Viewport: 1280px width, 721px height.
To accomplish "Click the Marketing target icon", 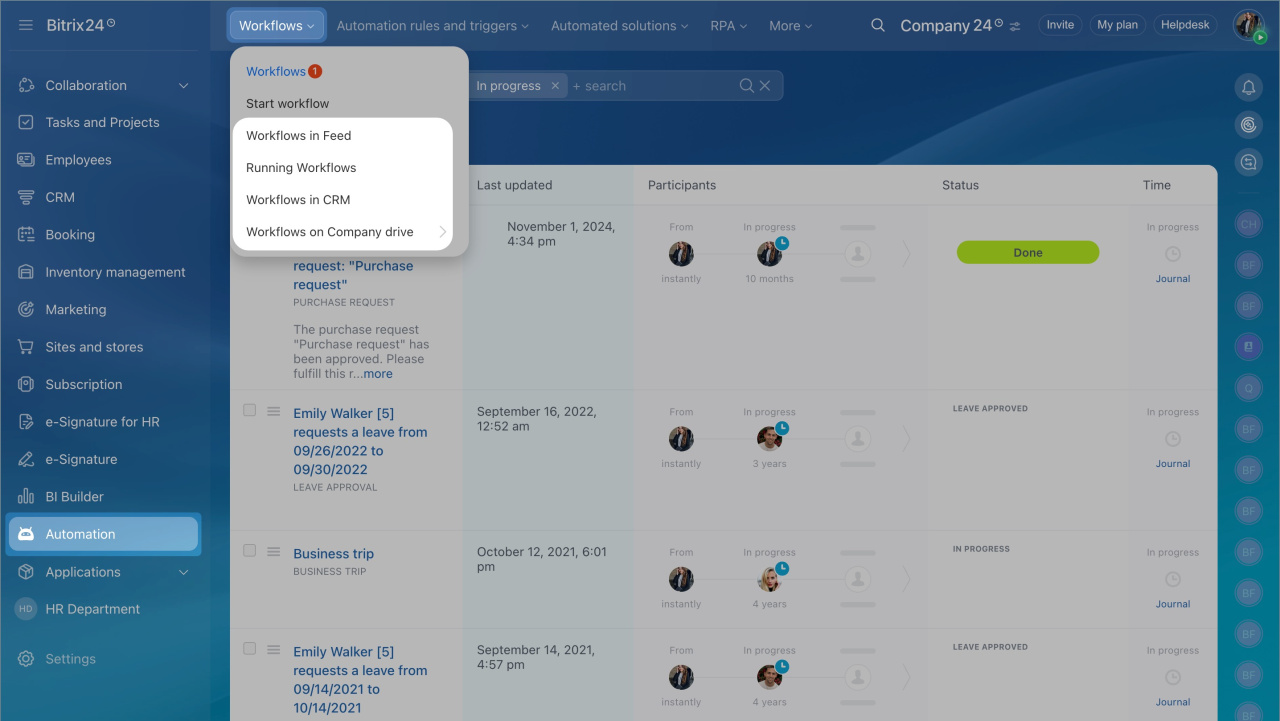I will [x=27, y=309].
